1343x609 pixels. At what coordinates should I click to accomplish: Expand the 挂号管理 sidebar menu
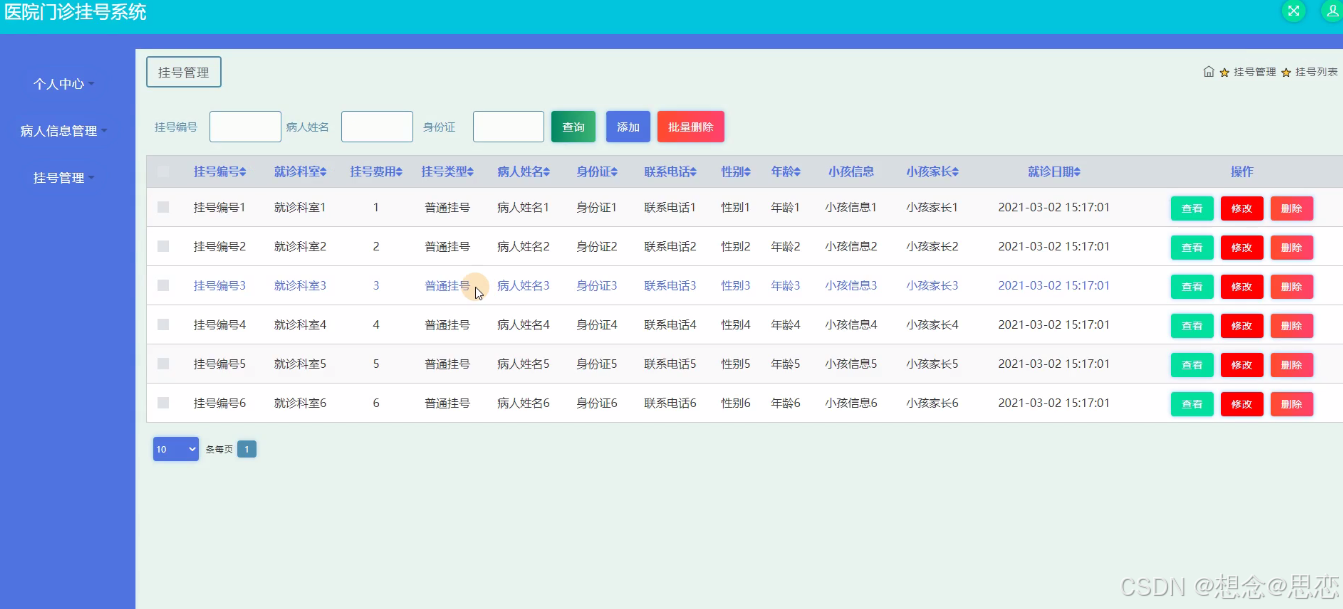tap(64, 178)
